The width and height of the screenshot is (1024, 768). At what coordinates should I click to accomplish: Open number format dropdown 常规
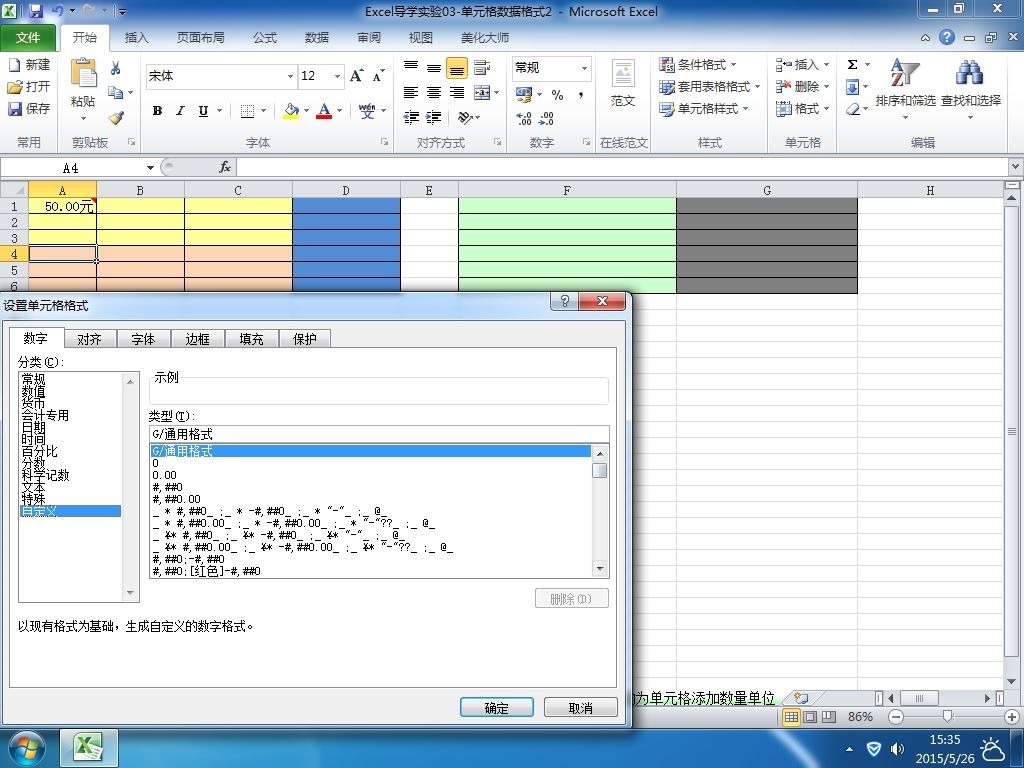584,67
